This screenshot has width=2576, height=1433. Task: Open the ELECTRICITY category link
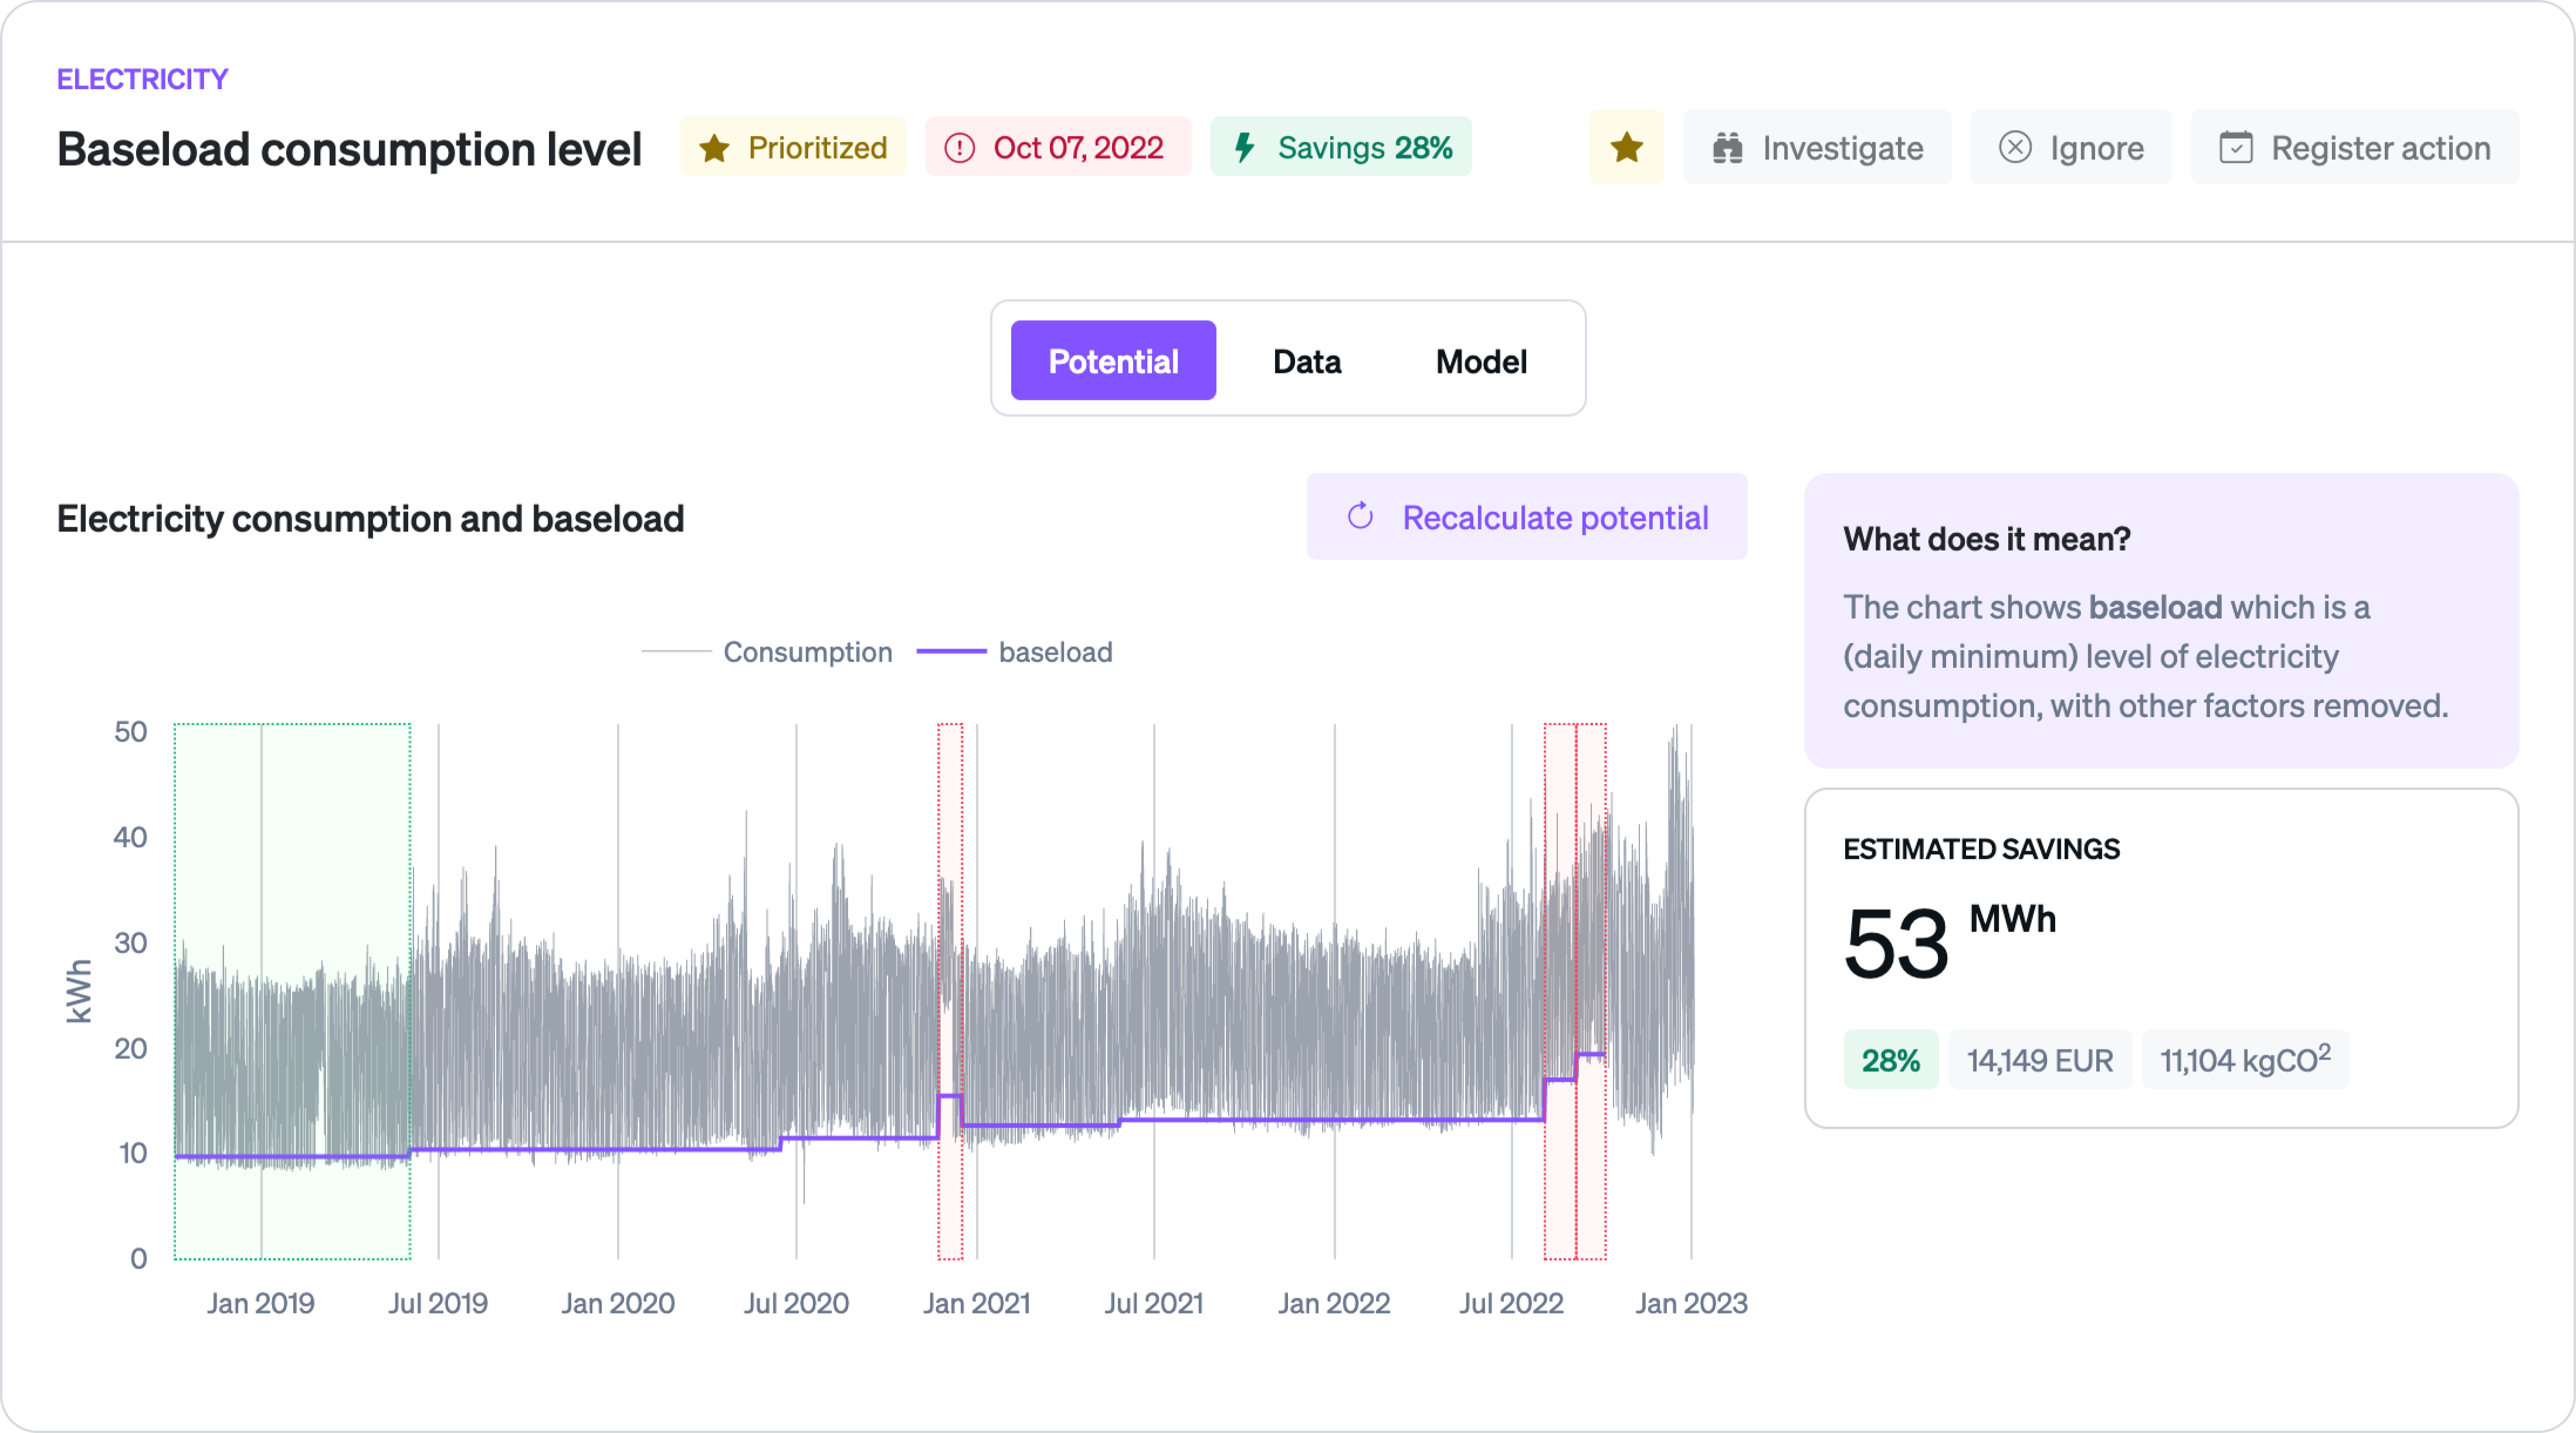tap(142, 79)
